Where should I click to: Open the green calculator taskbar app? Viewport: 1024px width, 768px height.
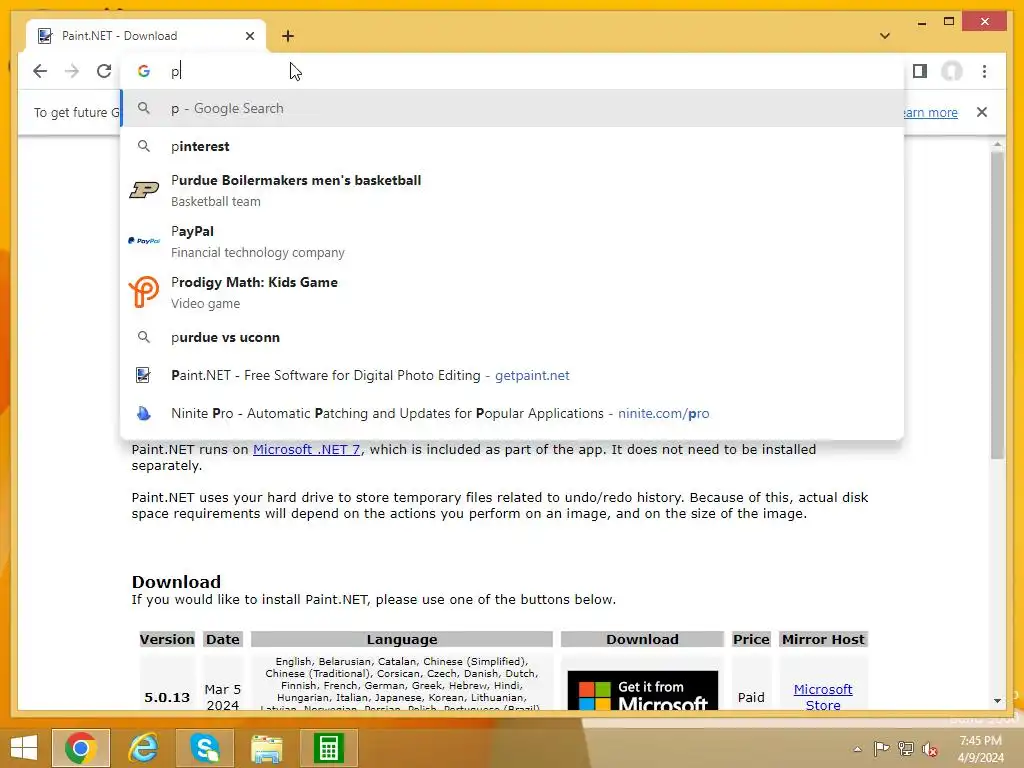328,748
